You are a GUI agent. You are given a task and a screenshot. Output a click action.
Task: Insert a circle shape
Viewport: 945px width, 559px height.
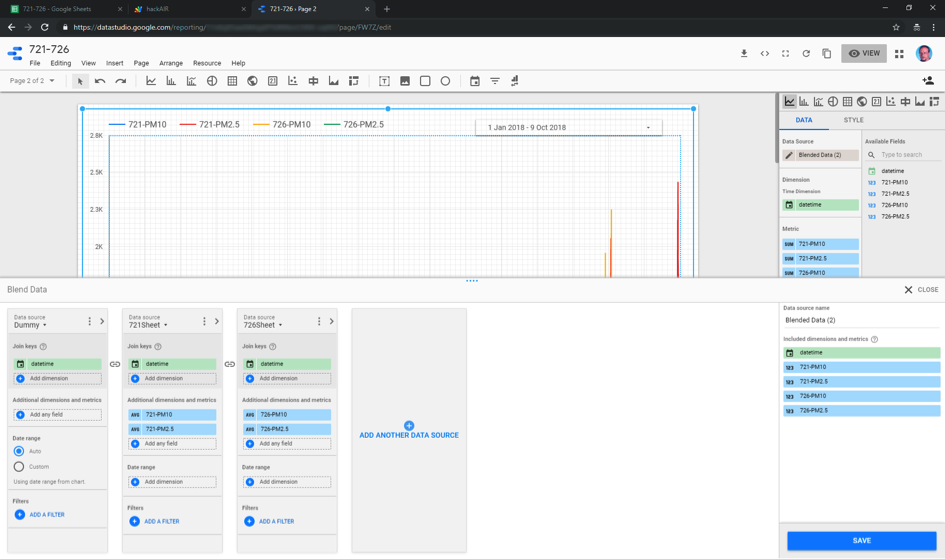445,81
